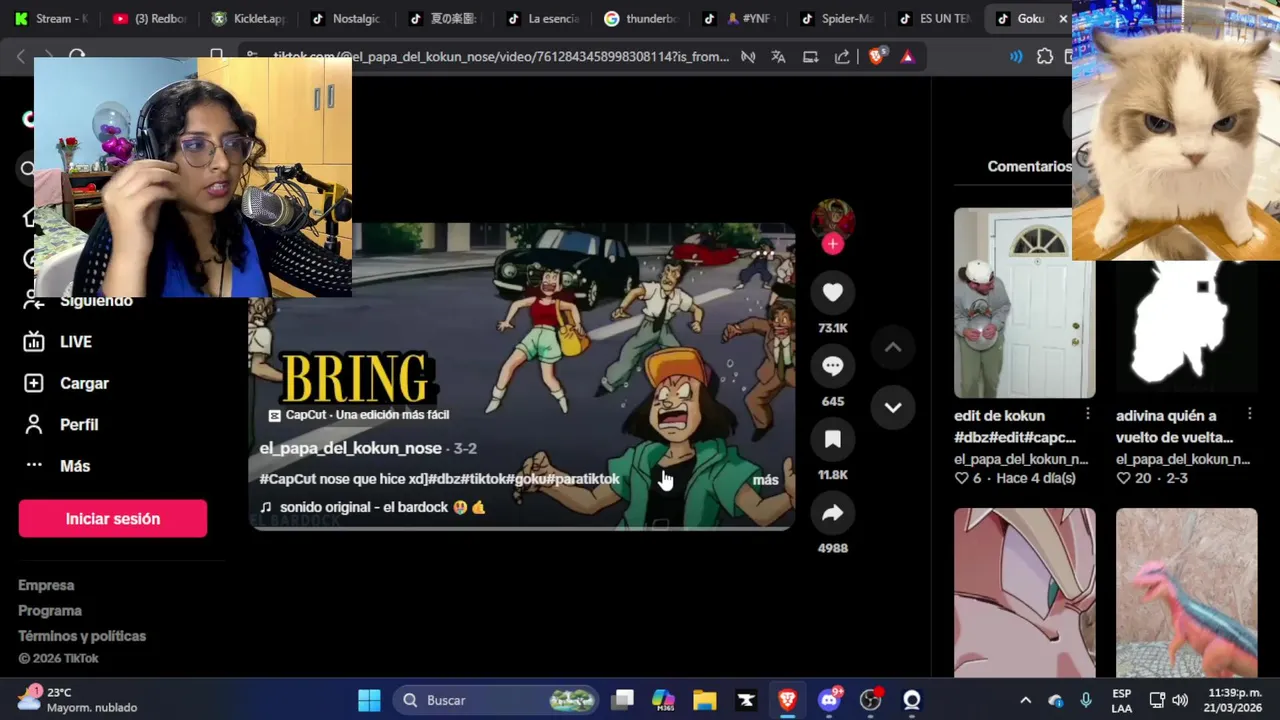Switch to the Spider-Ma tab
The width and height of the screenshot is (1280, 720).
pyautogui.click(x=836, y=18)
